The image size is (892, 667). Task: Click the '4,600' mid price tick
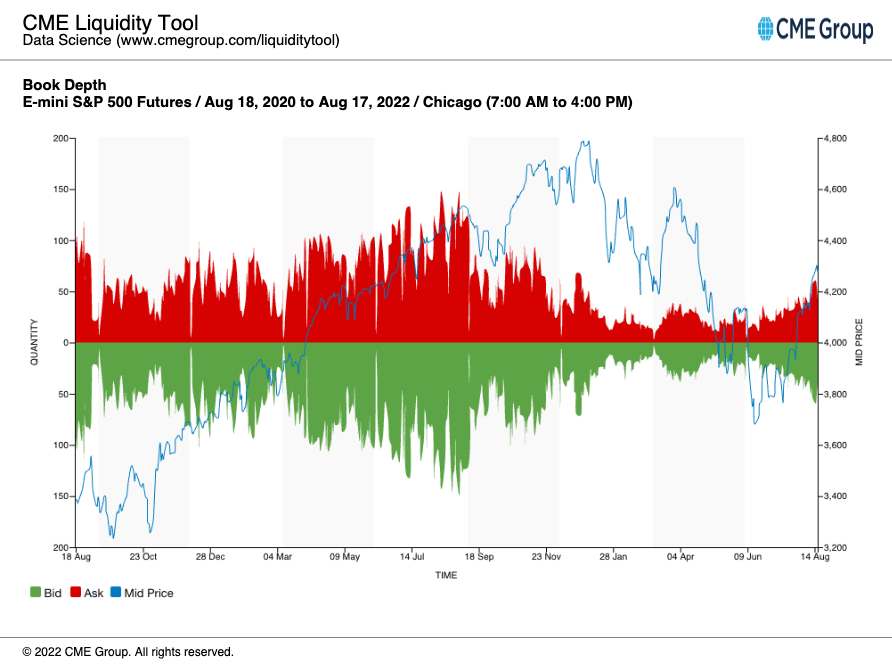pos(835,190)
